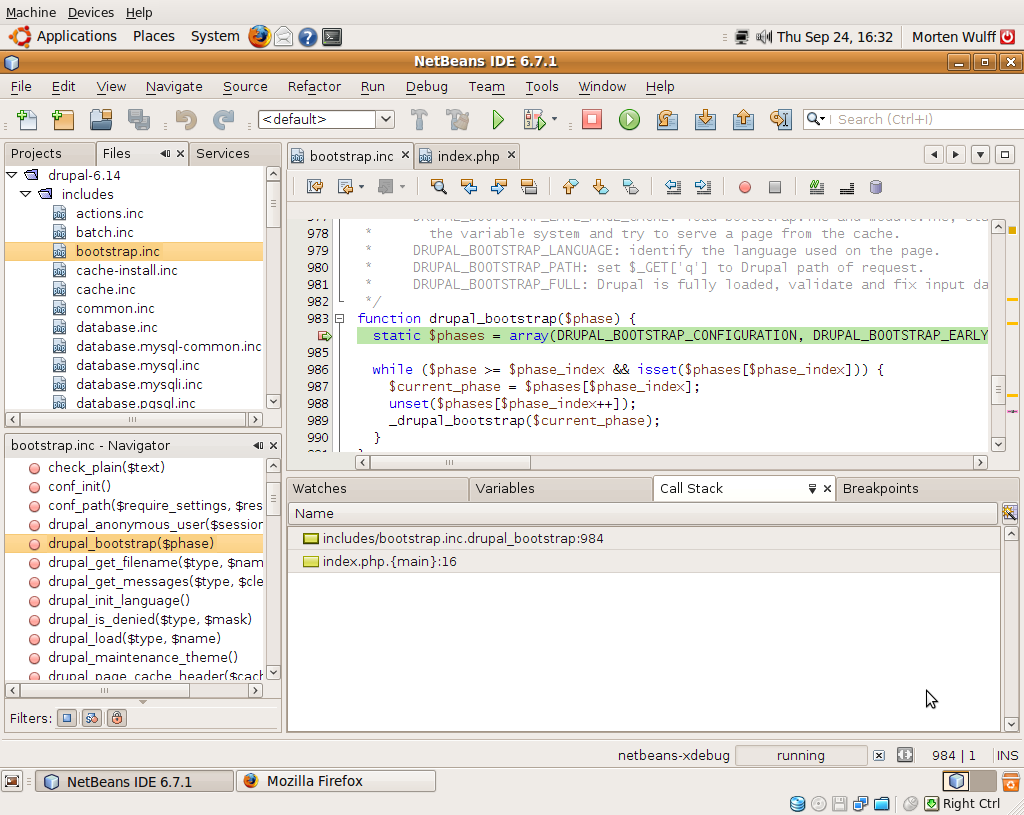This screenshot has width=1024, height=815.
Task: Click the Step Into debug icon
Action: [705, 120]
